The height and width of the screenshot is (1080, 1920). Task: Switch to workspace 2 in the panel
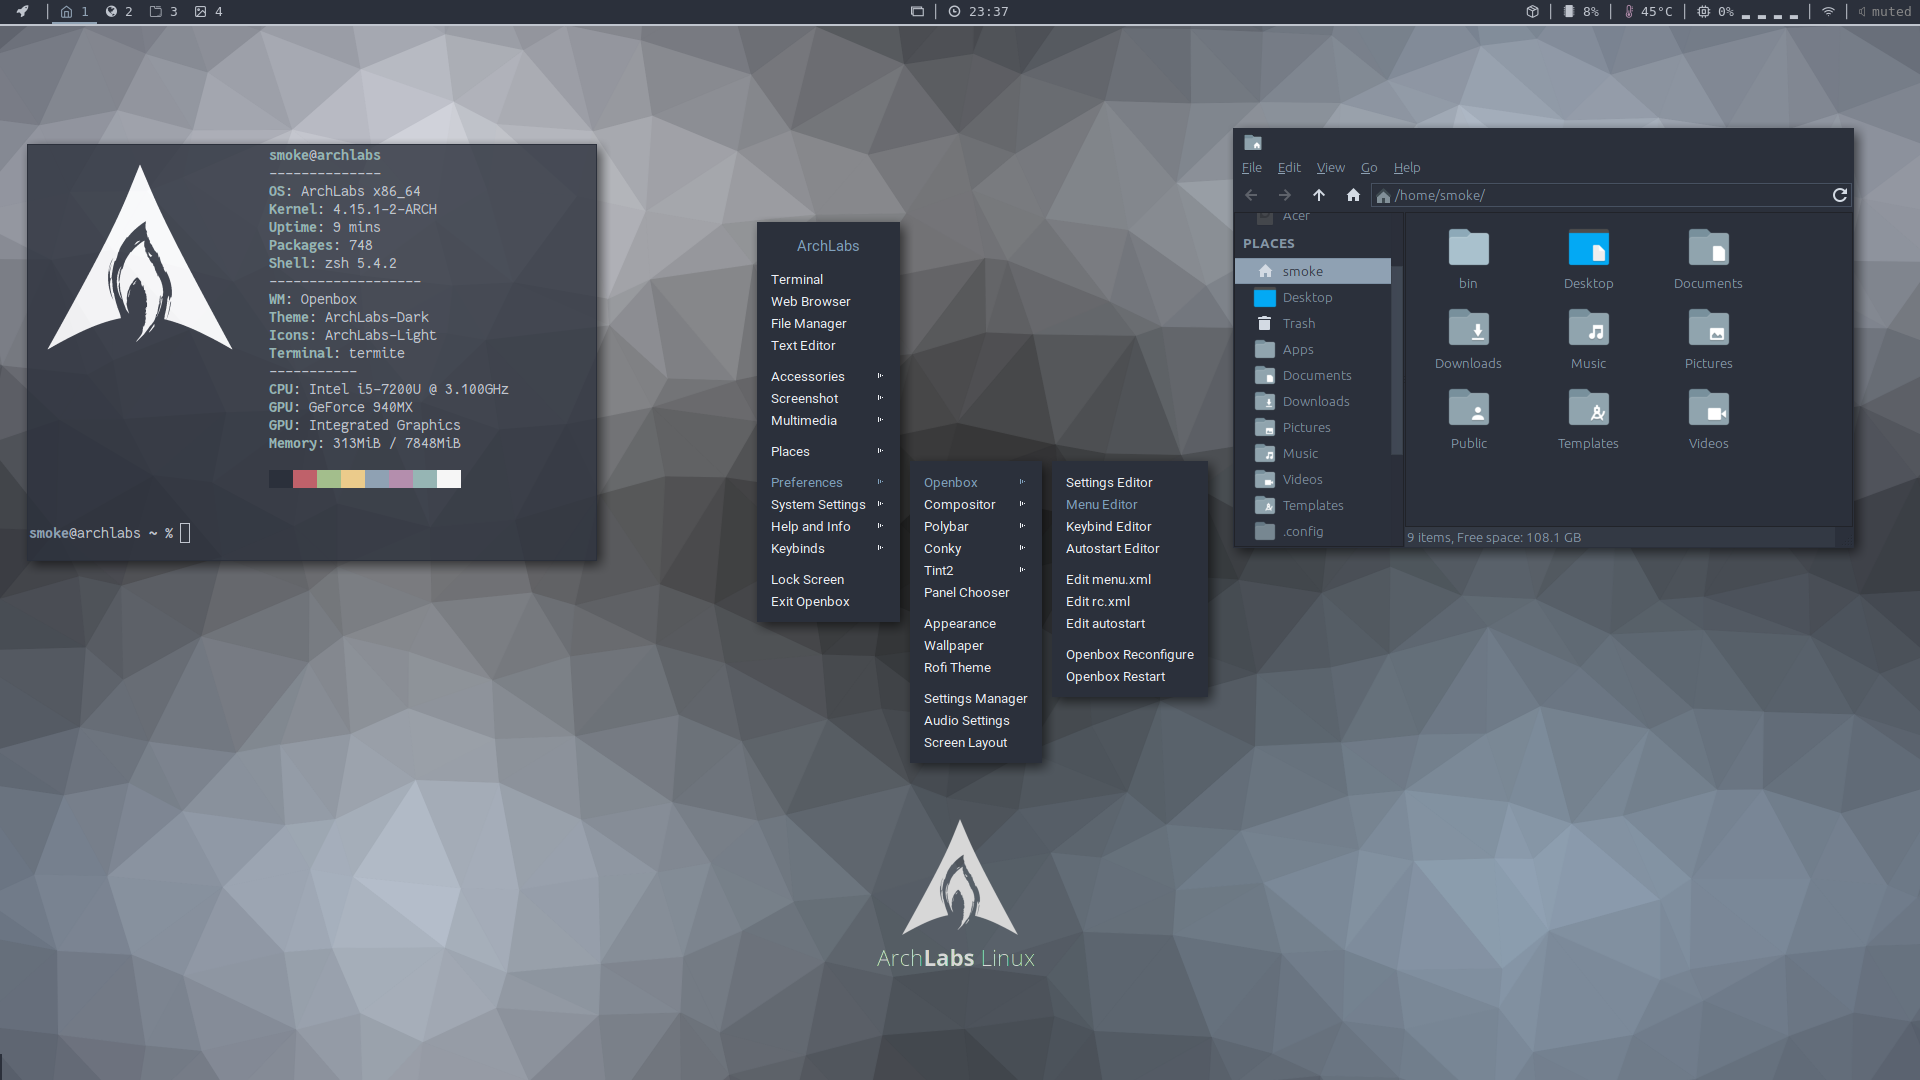[118, 11]
